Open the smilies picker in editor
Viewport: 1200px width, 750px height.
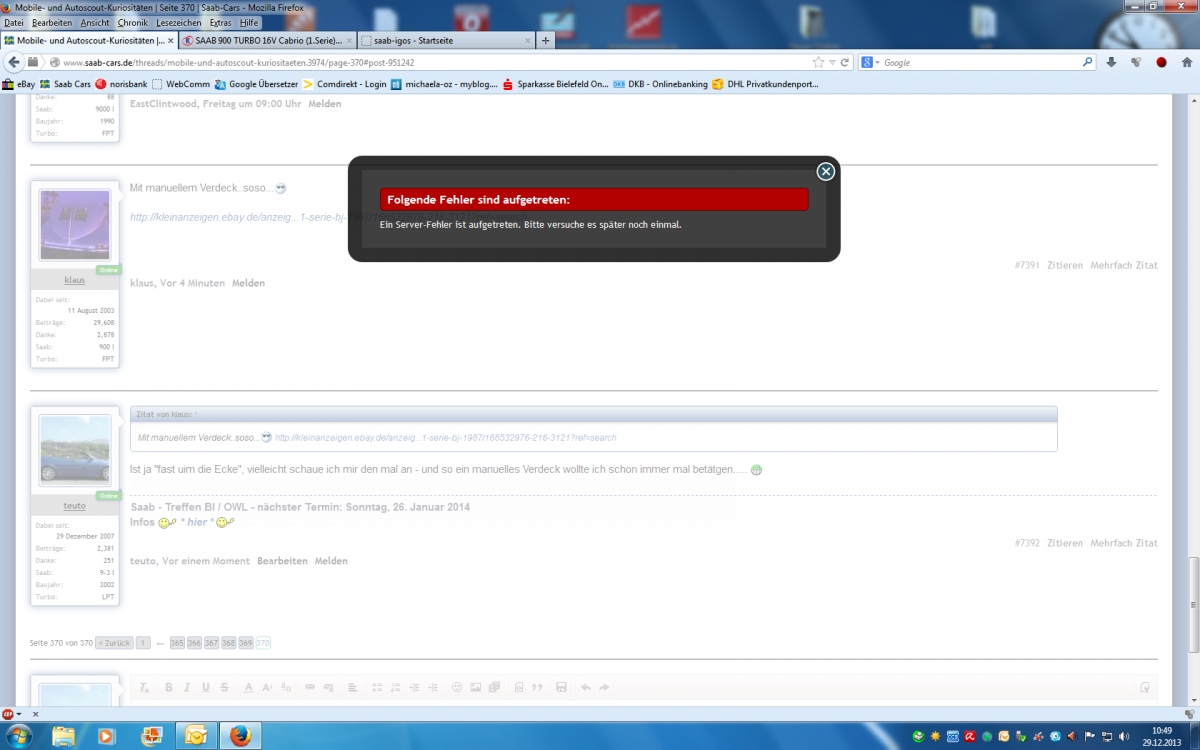[x=458, y=687]
